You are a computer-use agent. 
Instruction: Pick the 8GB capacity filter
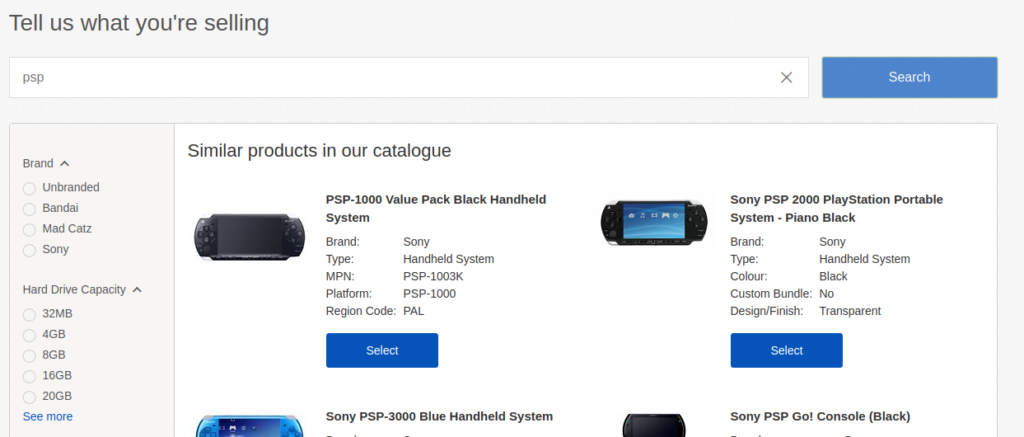tap(29, 356)
